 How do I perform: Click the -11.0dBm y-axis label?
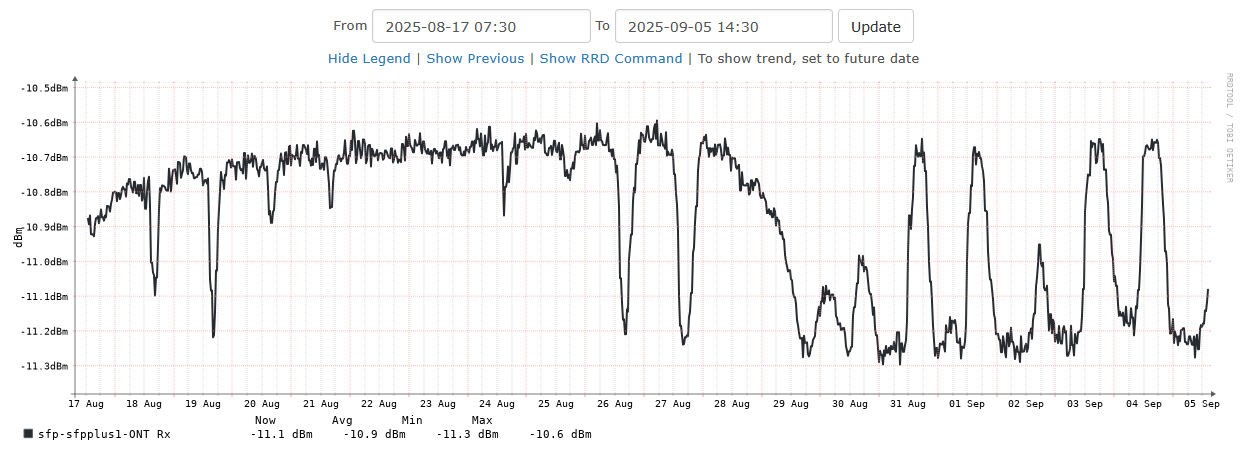coord(45,262)
